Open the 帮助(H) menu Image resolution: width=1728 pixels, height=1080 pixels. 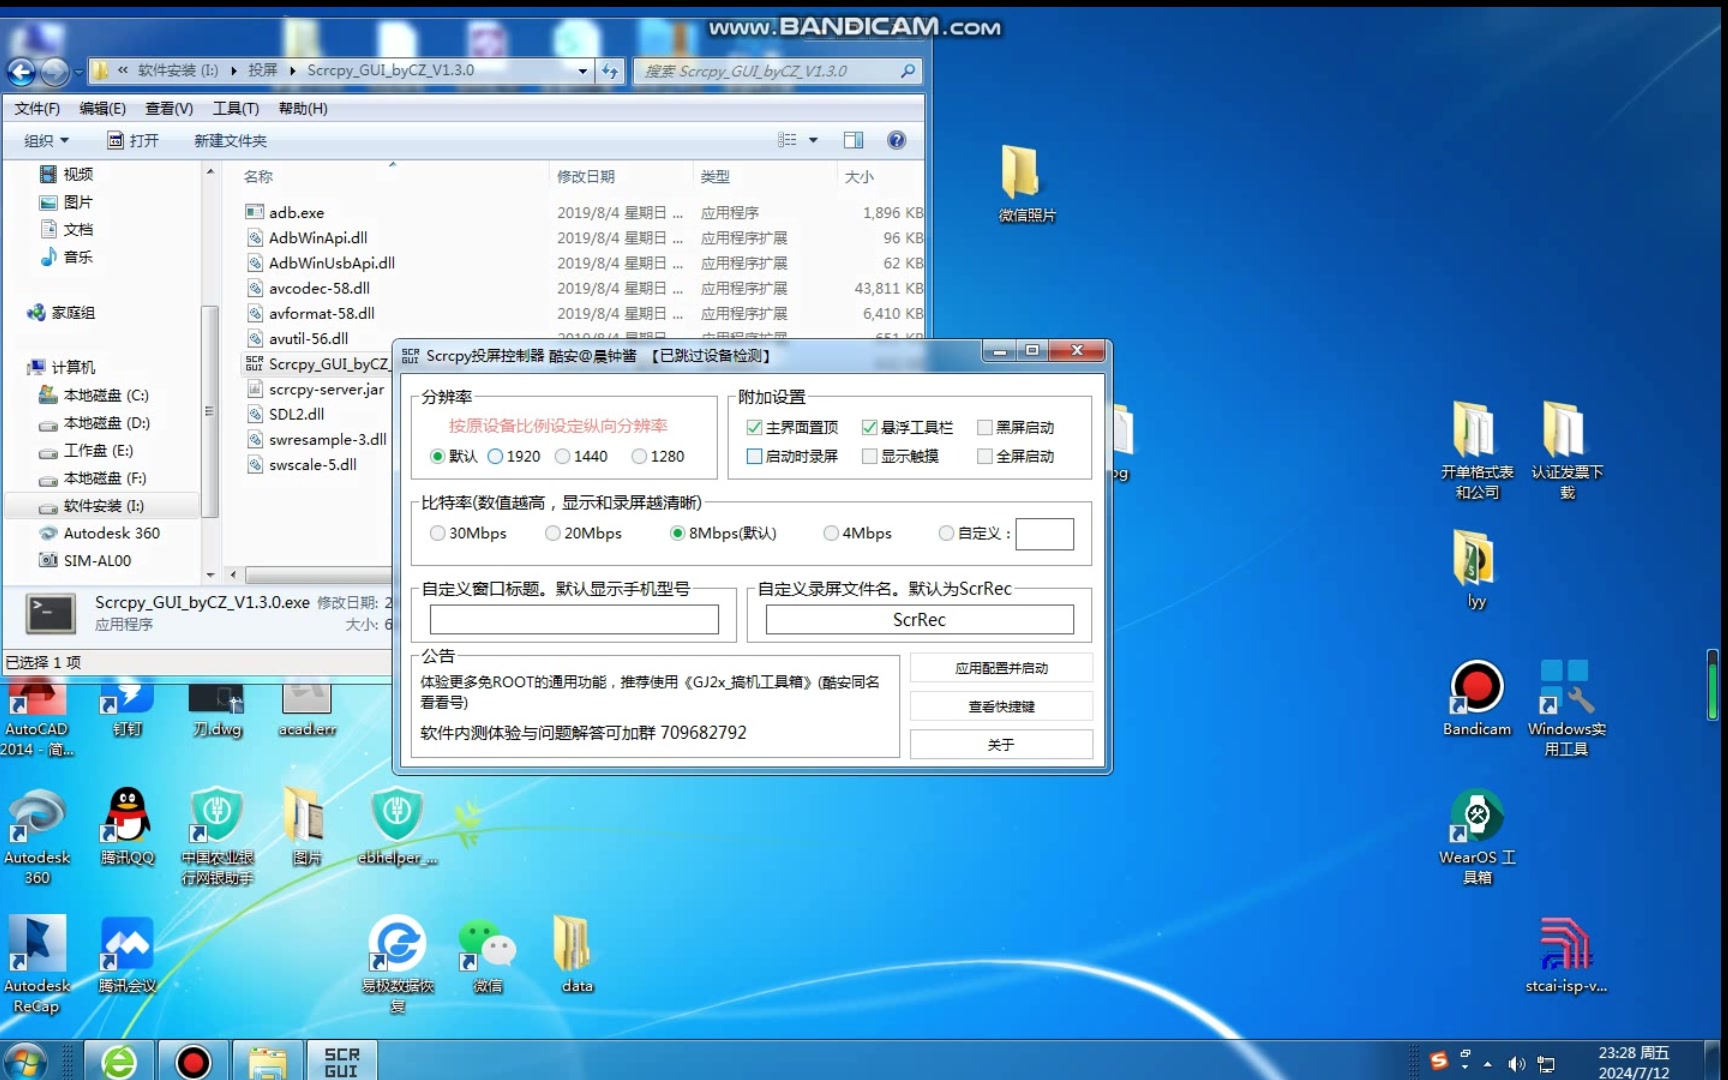coord(303,108)
